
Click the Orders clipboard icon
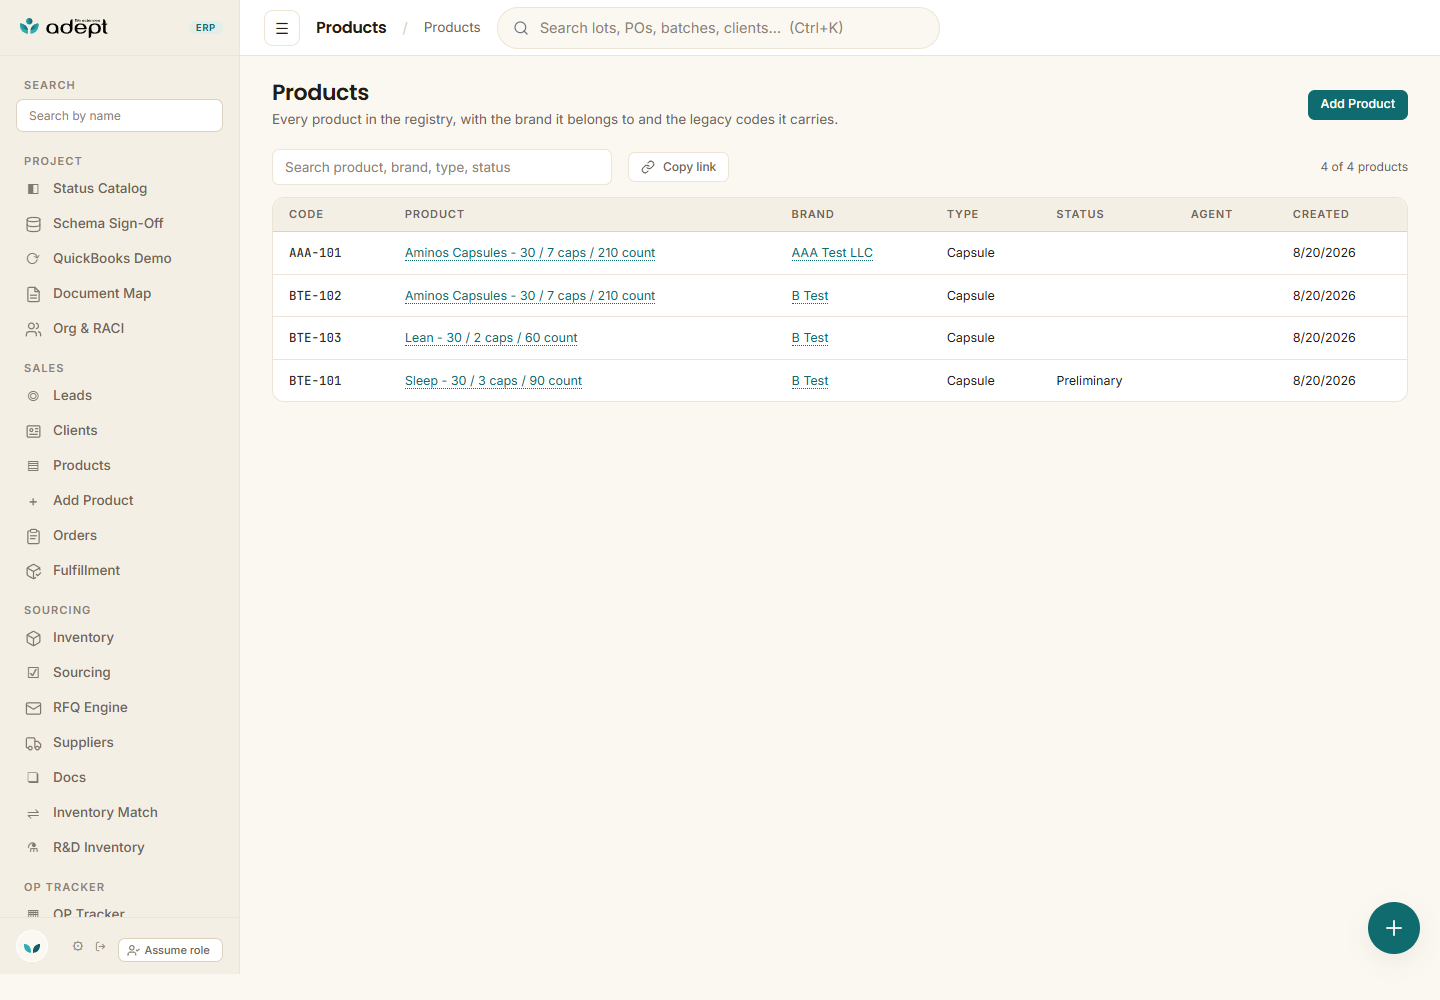tap(33, 536)
